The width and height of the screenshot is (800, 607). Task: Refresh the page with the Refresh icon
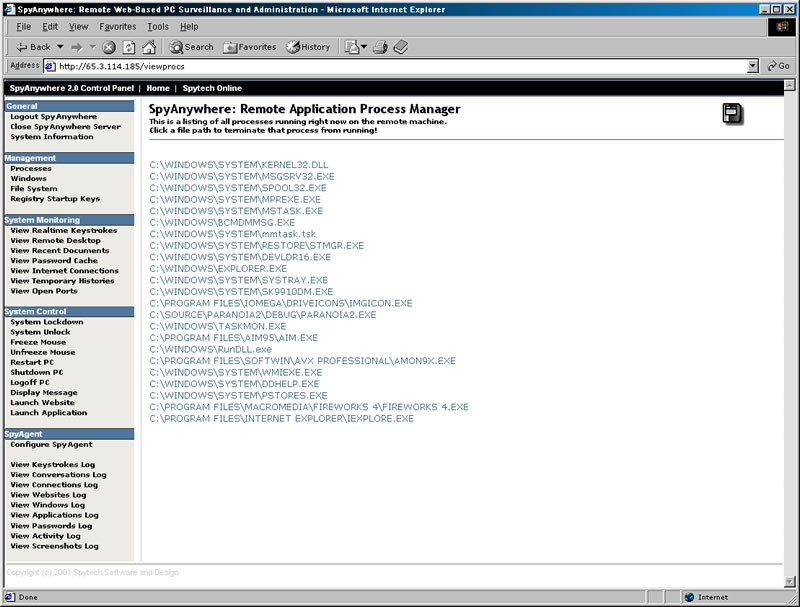[129, 47]
